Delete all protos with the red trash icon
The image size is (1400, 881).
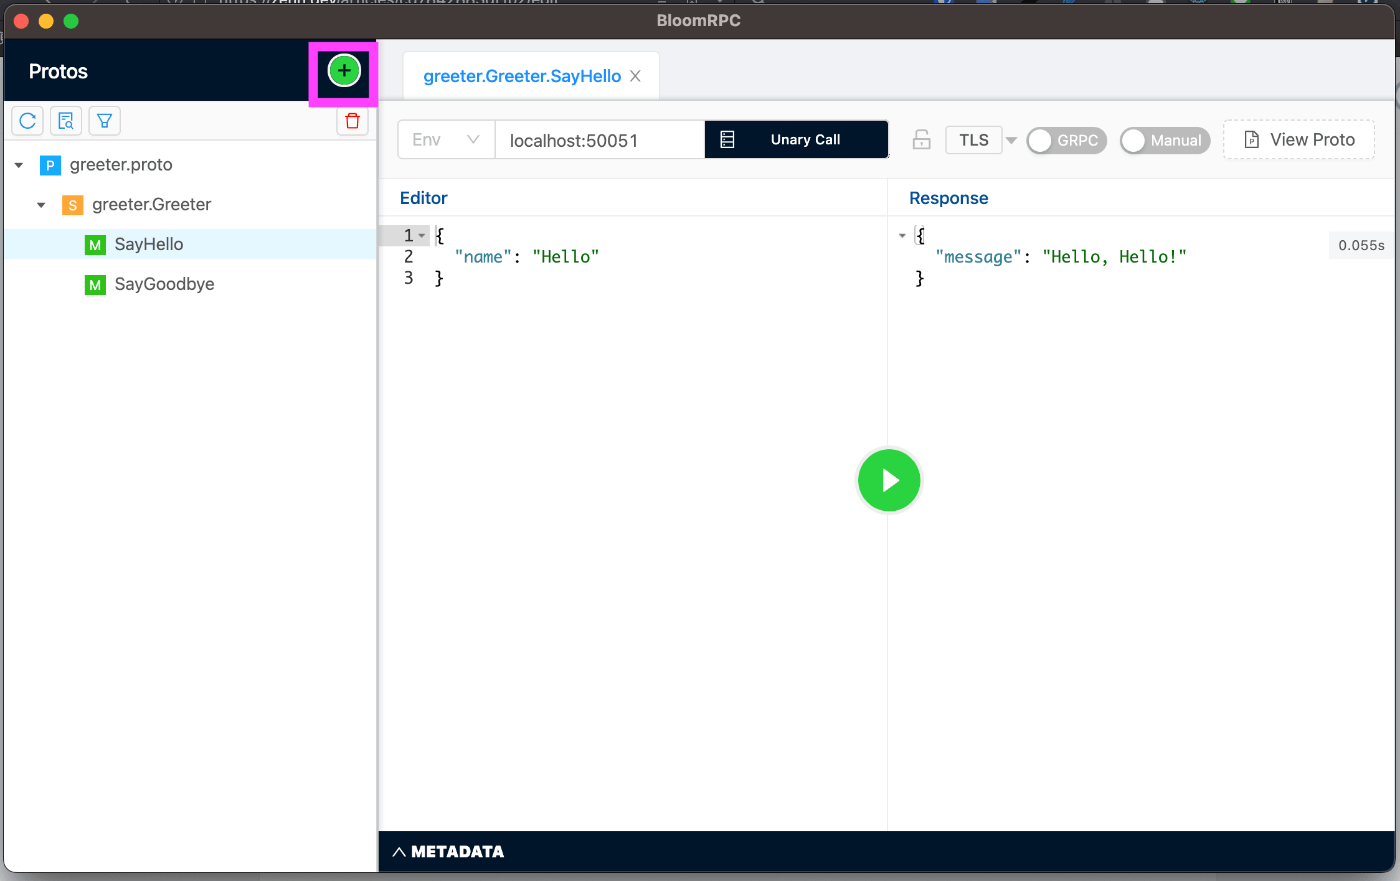(352, 121)
